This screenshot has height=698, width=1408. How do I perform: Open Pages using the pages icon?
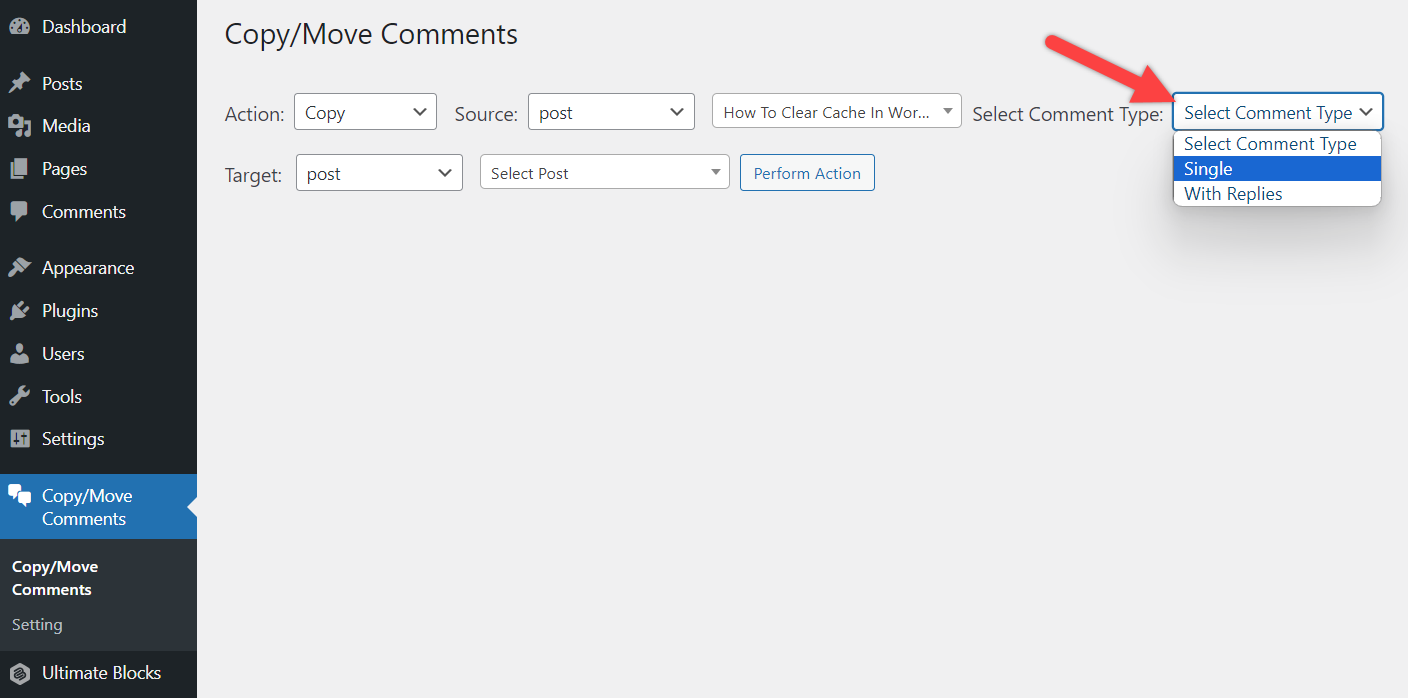point(20,168)
